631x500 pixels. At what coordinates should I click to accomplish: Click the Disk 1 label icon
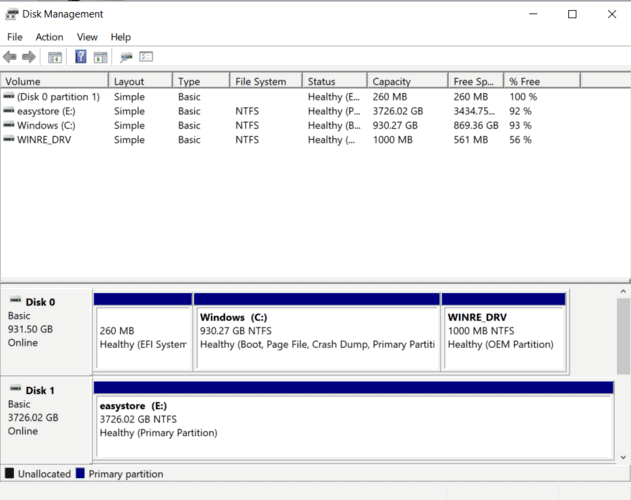click(x=16, y=388)
